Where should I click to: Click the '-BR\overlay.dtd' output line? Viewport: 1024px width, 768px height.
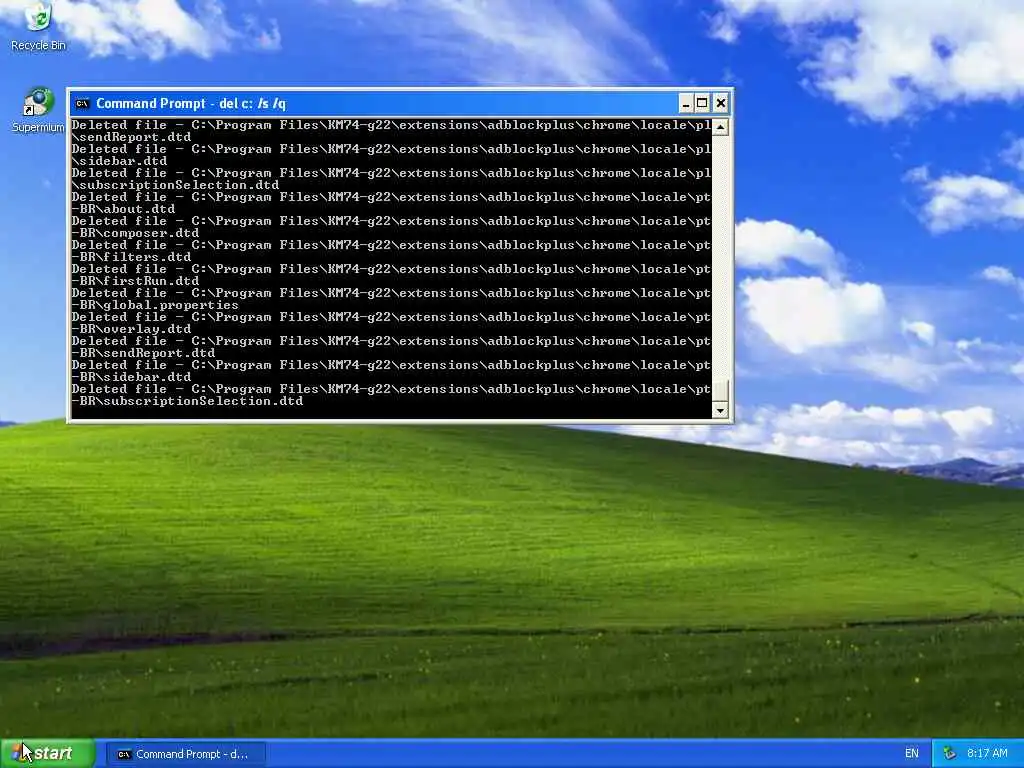click(x=131, y=329)
